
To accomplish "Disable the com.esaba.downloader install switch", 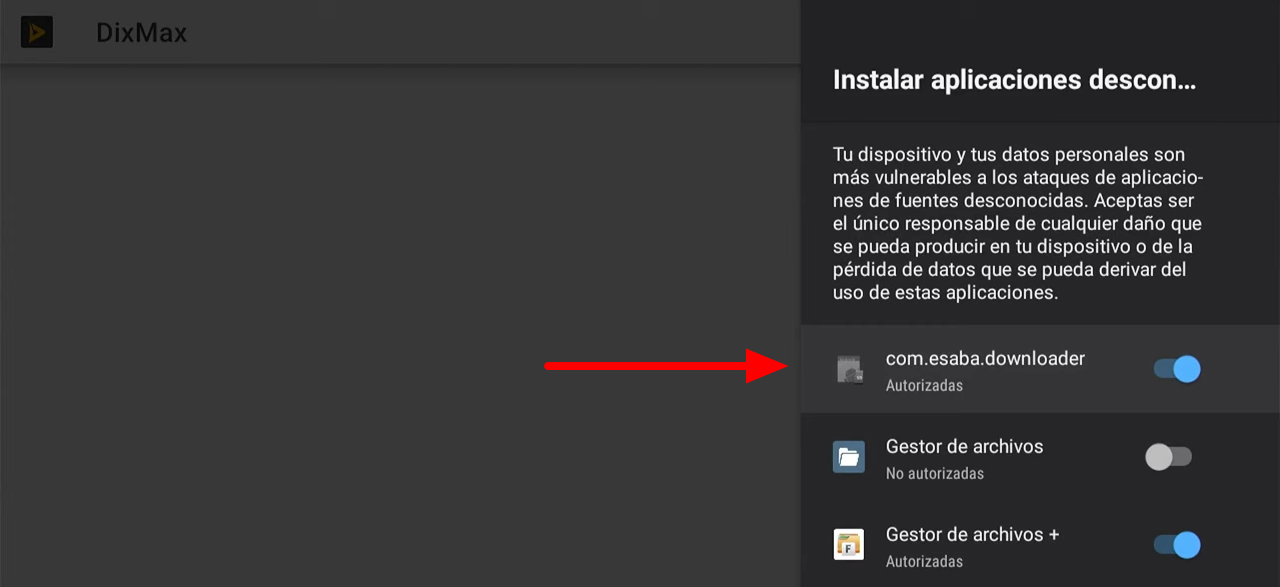I will pyautogui.click(x=1176, y=369).
